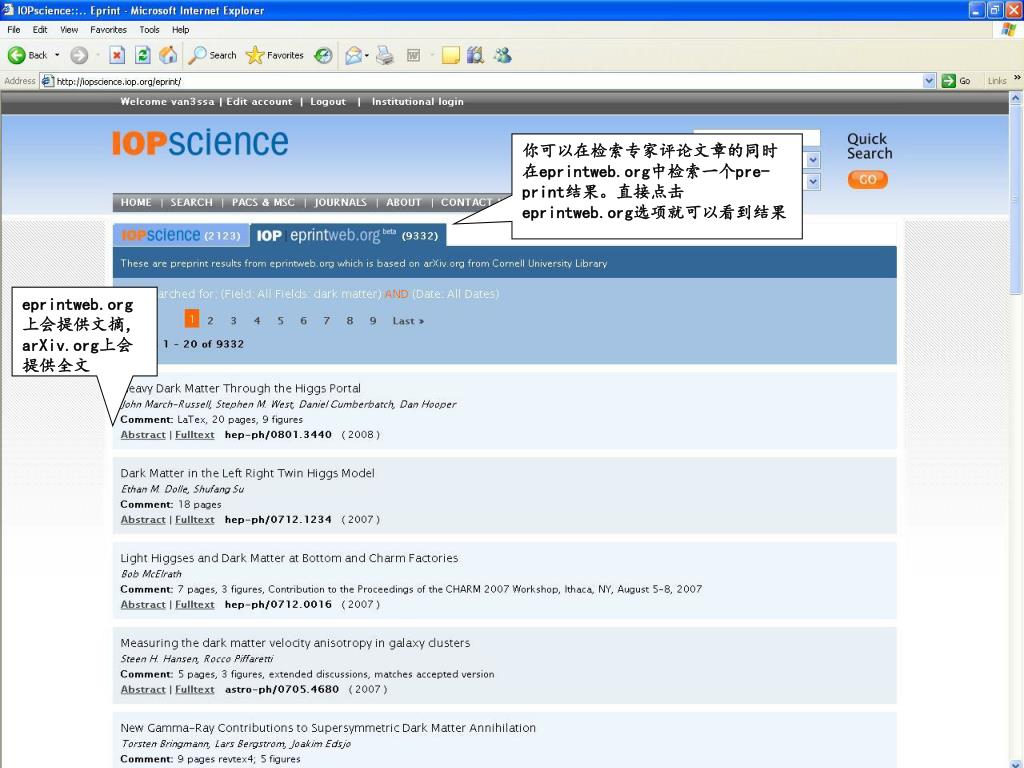
Task: Open Abstract for astro-ph/0705.4680
Action: [x=143, y=690]
